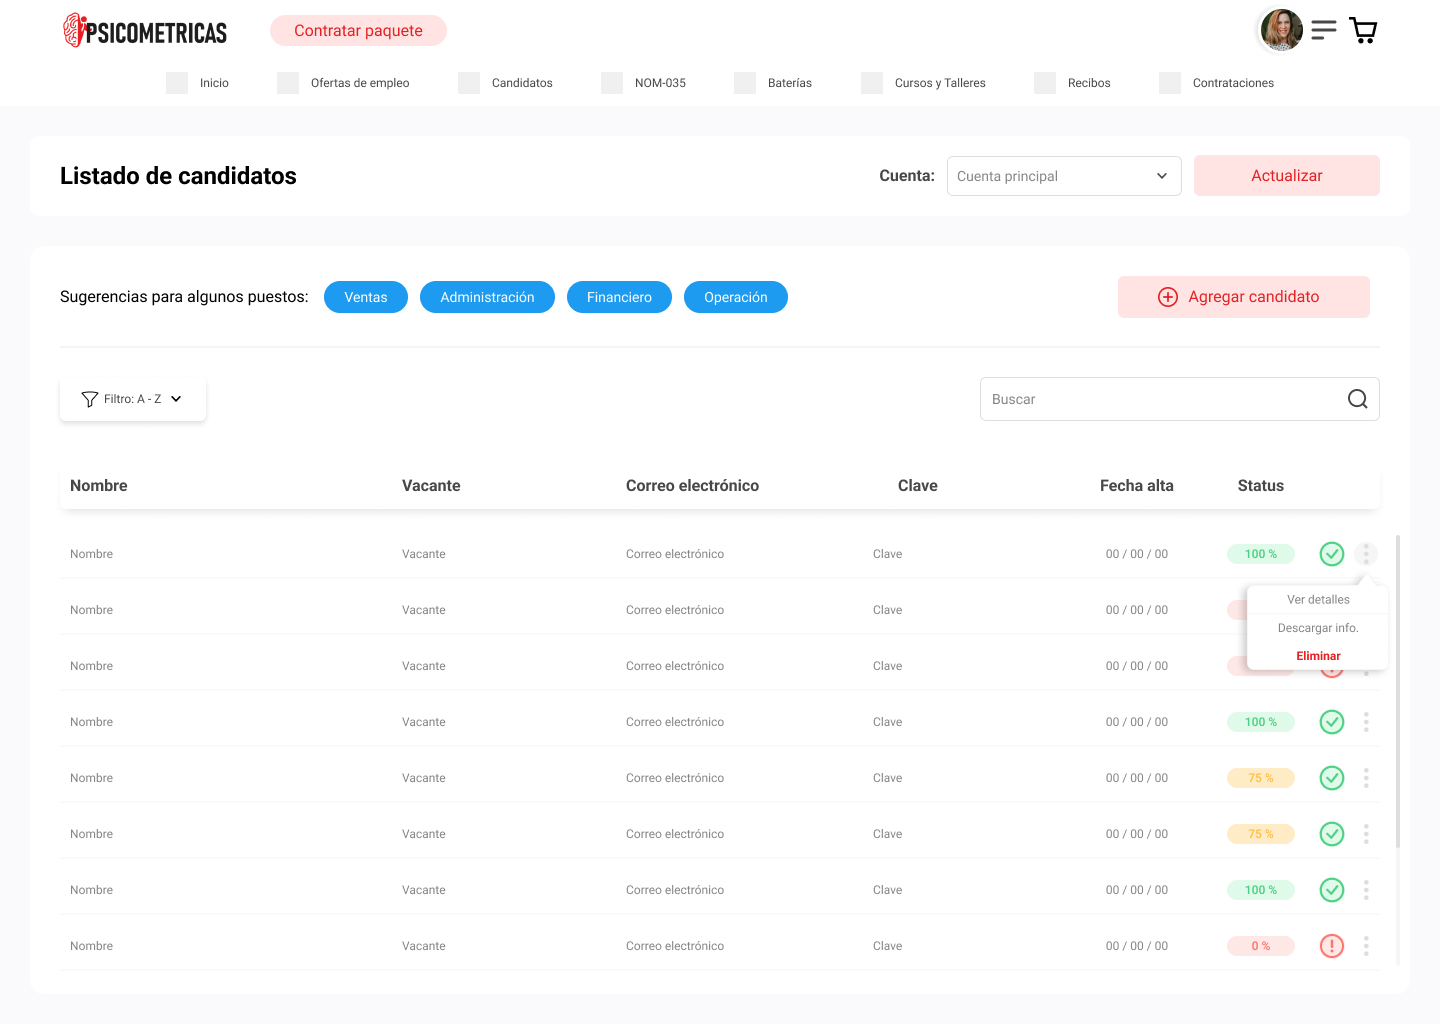
Task: Click the Nombre column header
Action: point(99,486)
